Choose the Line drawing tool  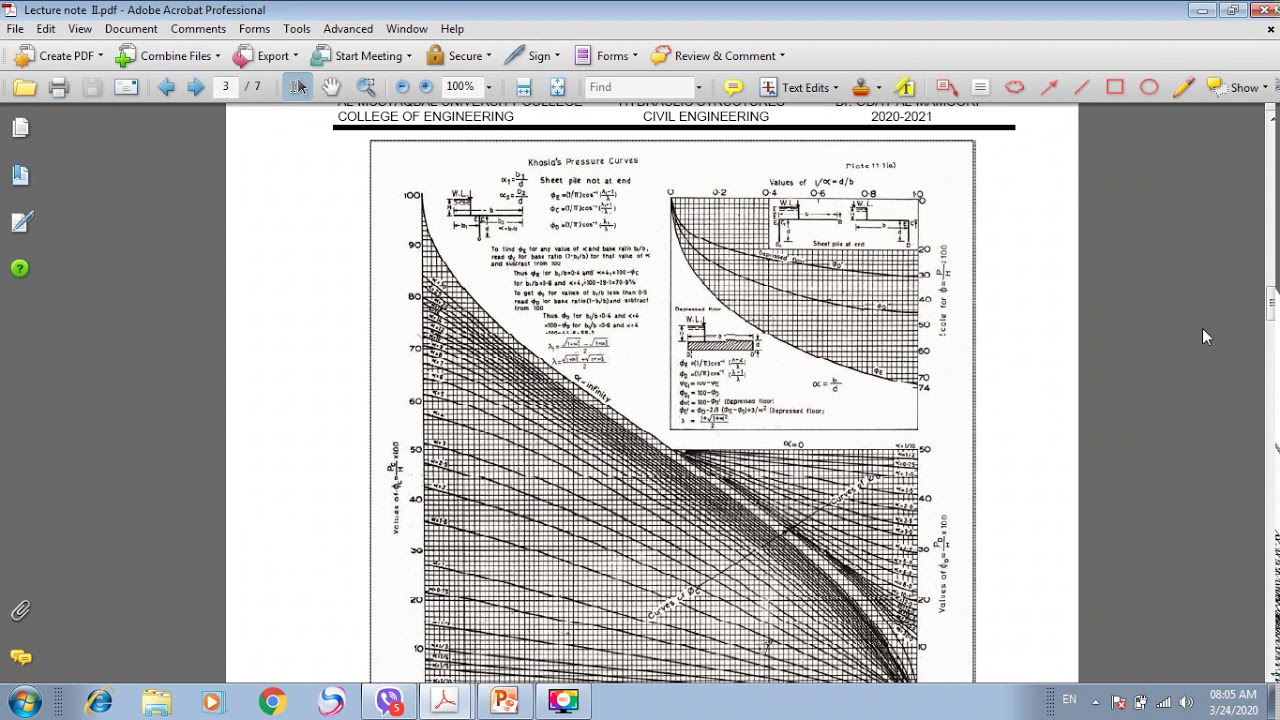coord(1081,87)
